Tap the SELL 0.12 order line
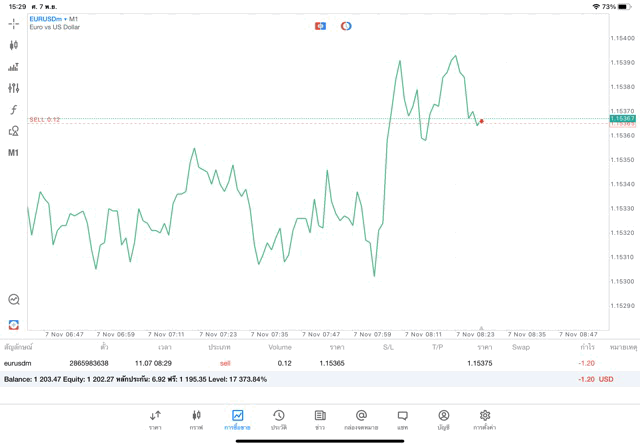 point(45,119)
